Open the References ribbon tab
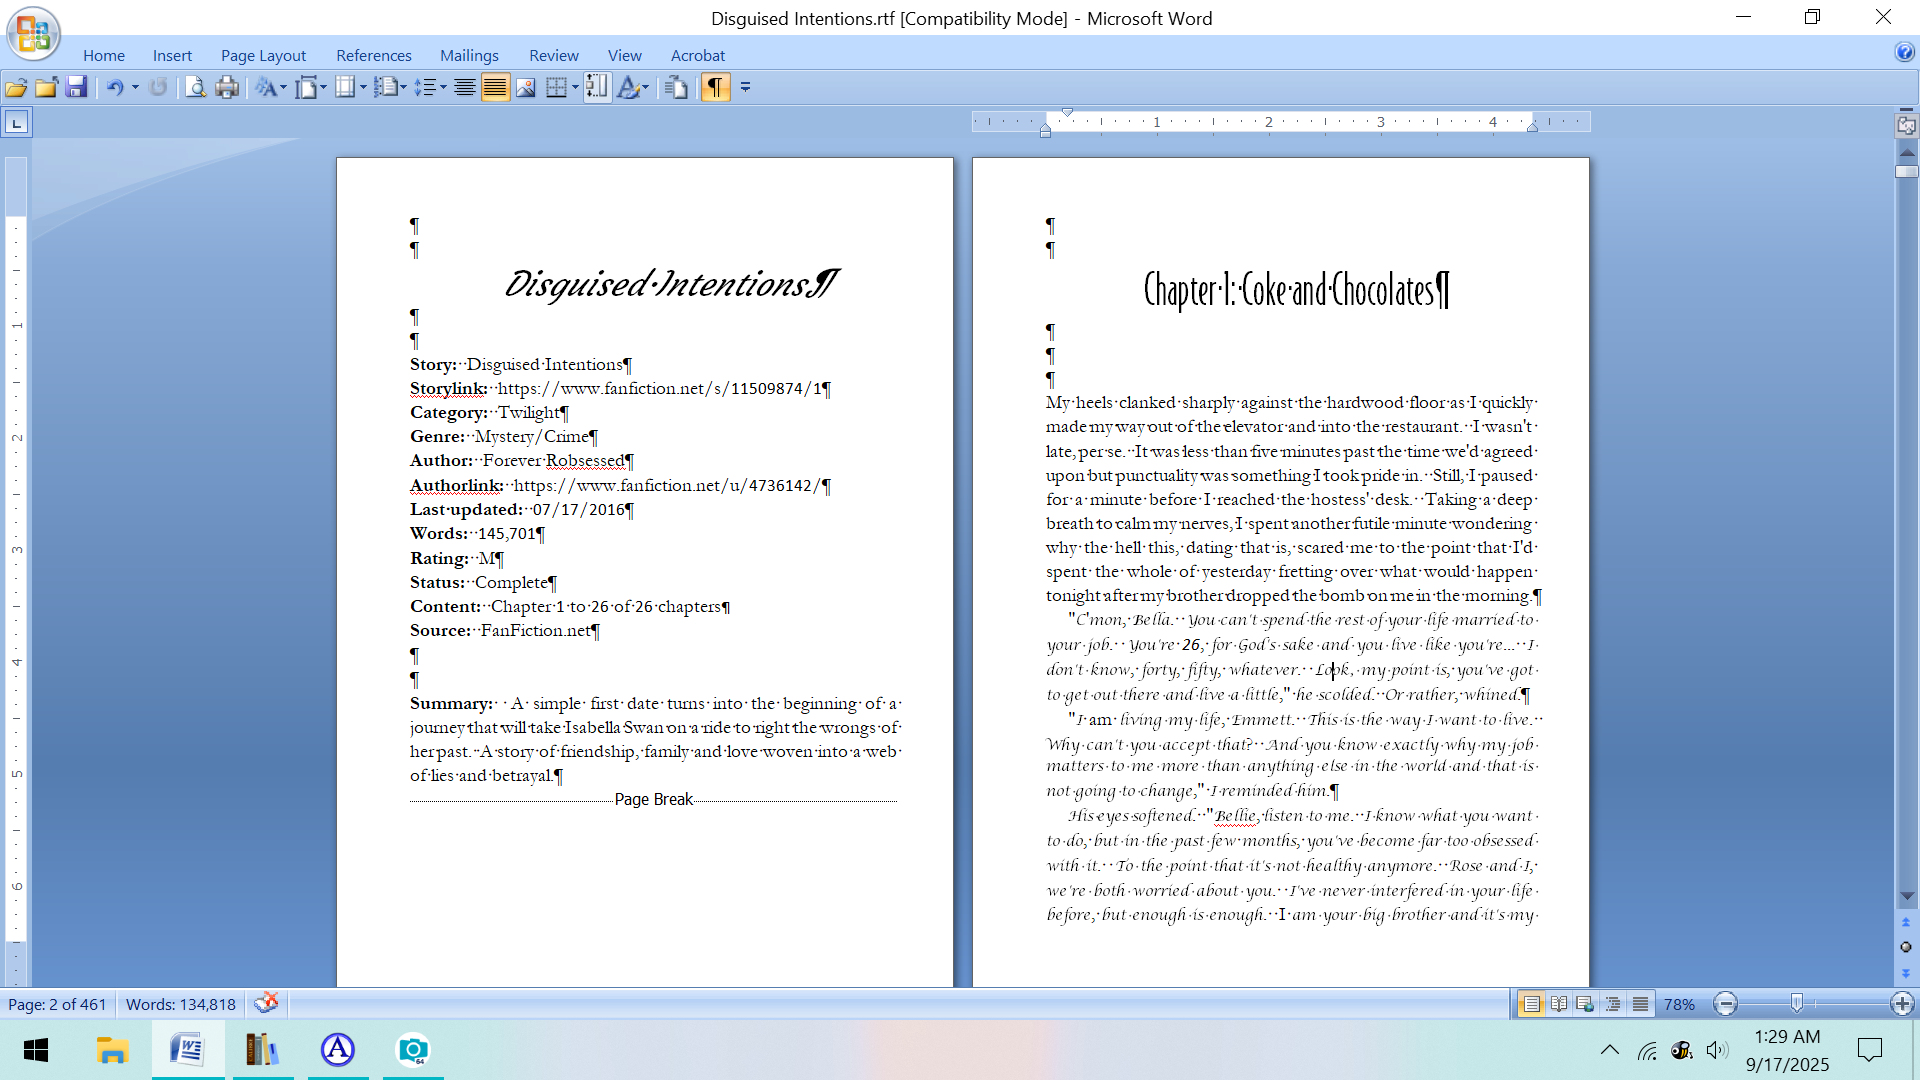The height and width of the screenshot is (1080, 1920). [x=374, y=55]
